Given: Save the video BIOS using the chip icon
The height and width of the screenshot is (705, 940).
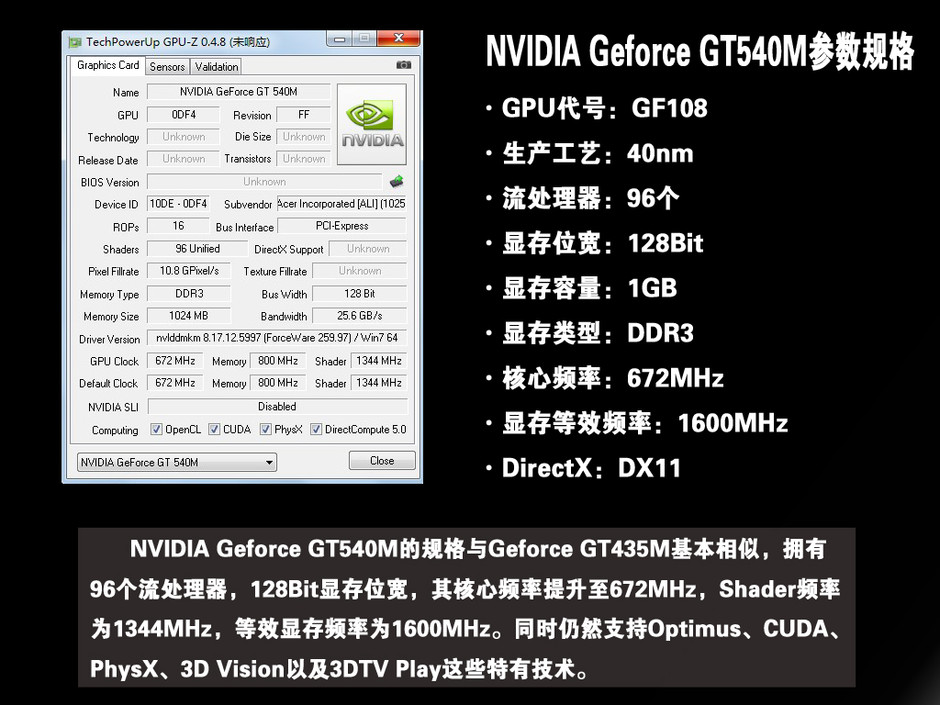Looking at the screenshot, I should tap(396, 180).
